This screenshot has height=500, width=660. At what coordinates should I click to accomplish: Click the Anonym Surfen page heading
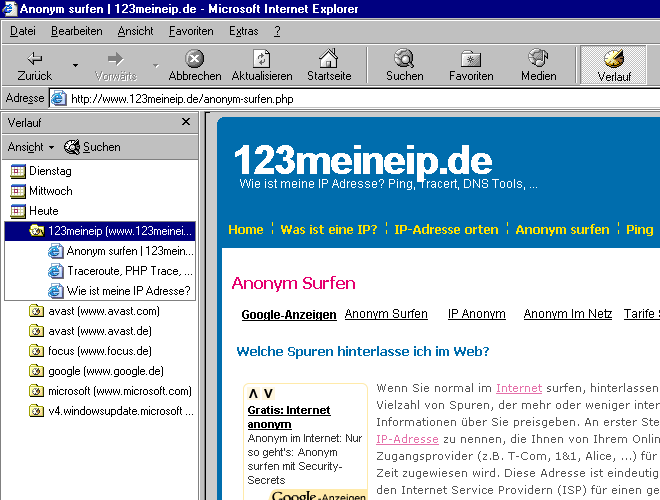pyautogui.click(x=293, y=283)
